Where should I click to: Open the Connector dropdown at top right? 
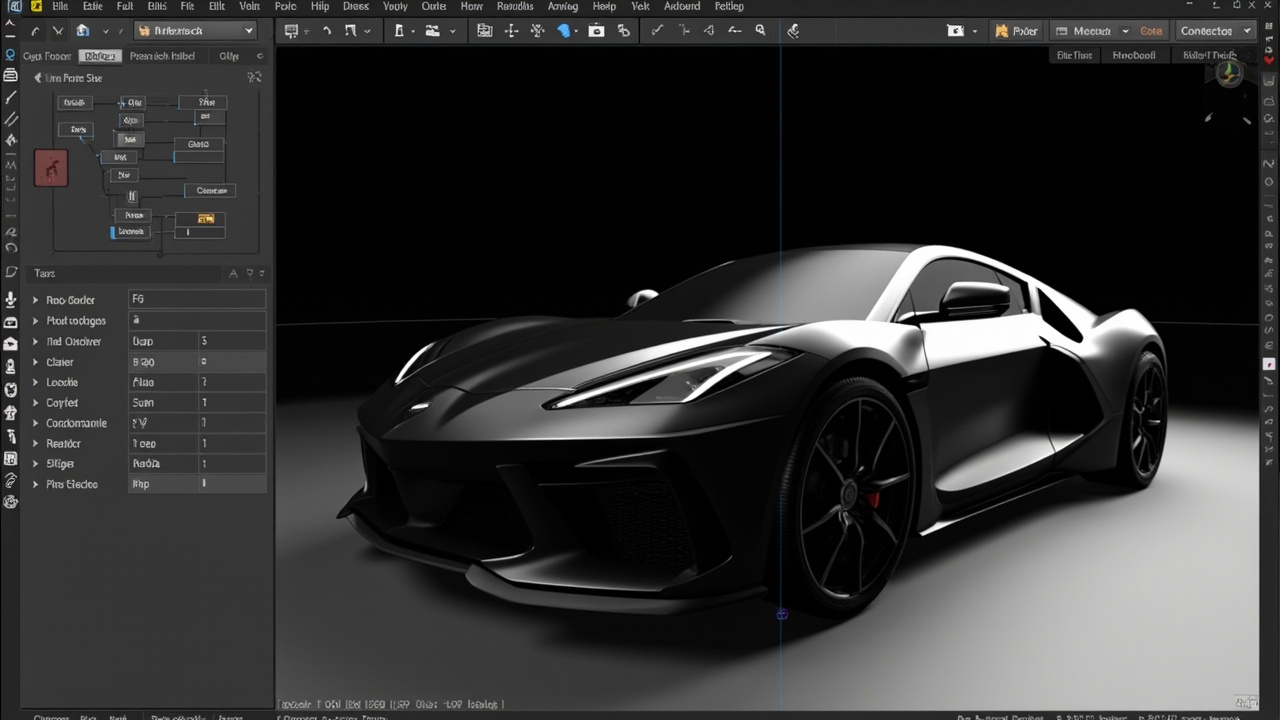point(1214,31)
